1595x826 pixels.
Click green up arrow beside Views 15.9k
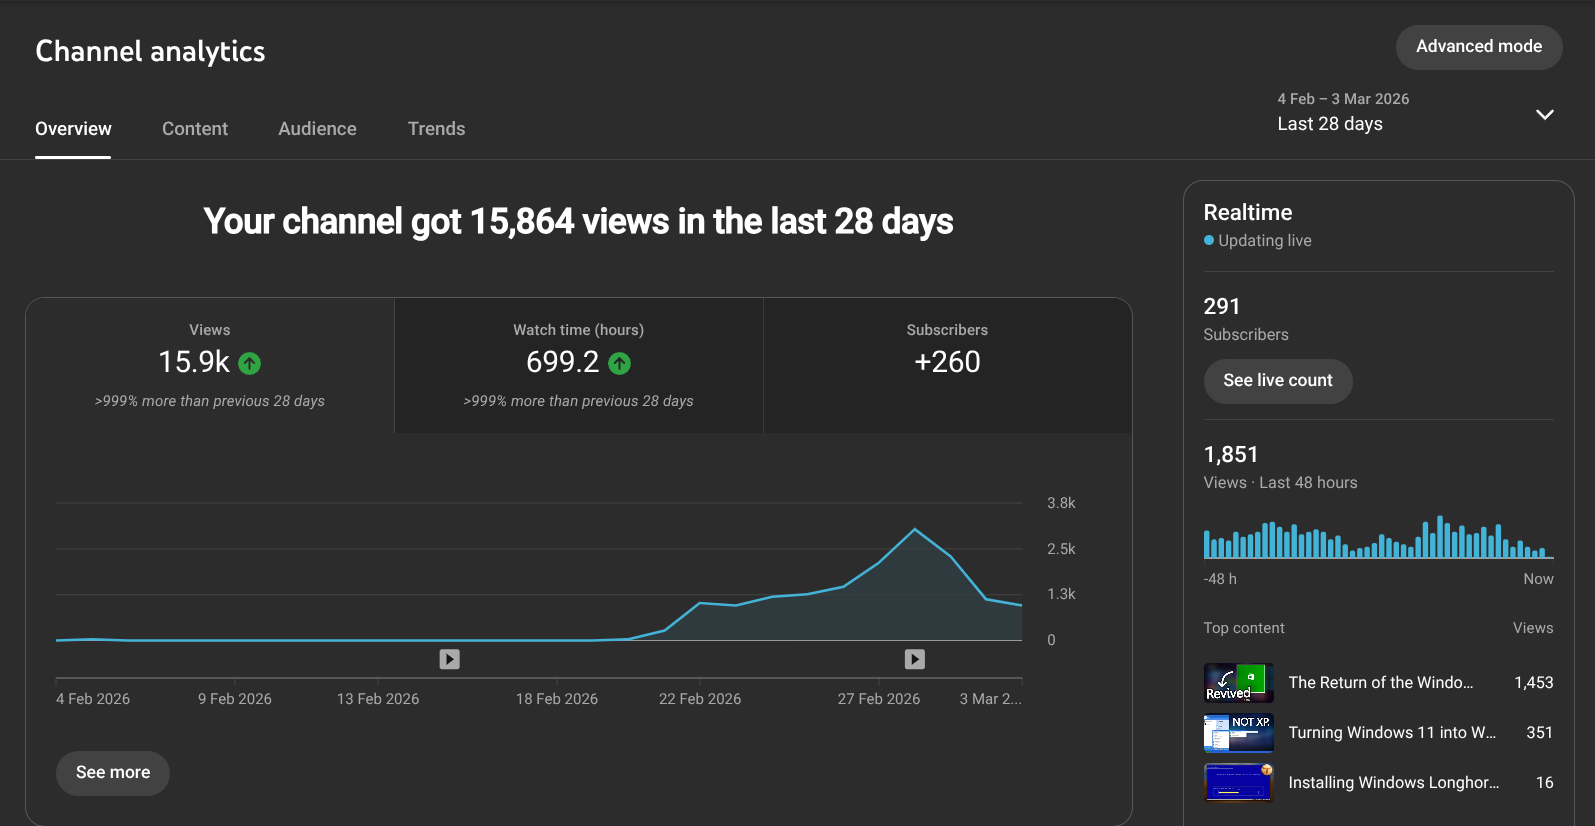(x=250, y=364)
